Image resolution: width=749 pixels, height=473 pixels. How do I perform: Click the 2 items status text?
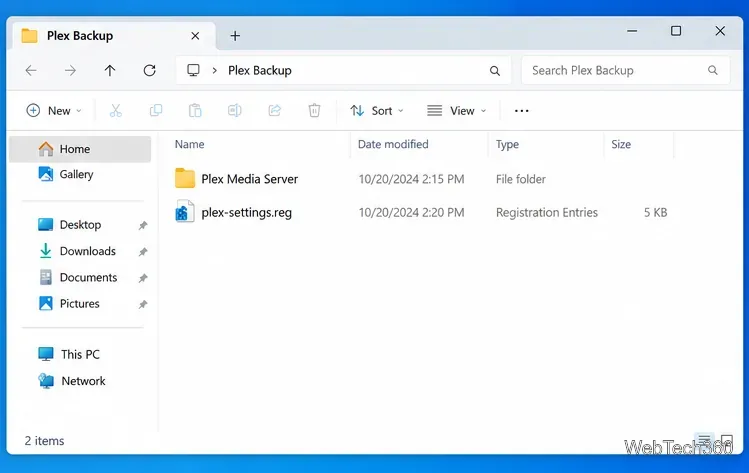click(44, 441)
